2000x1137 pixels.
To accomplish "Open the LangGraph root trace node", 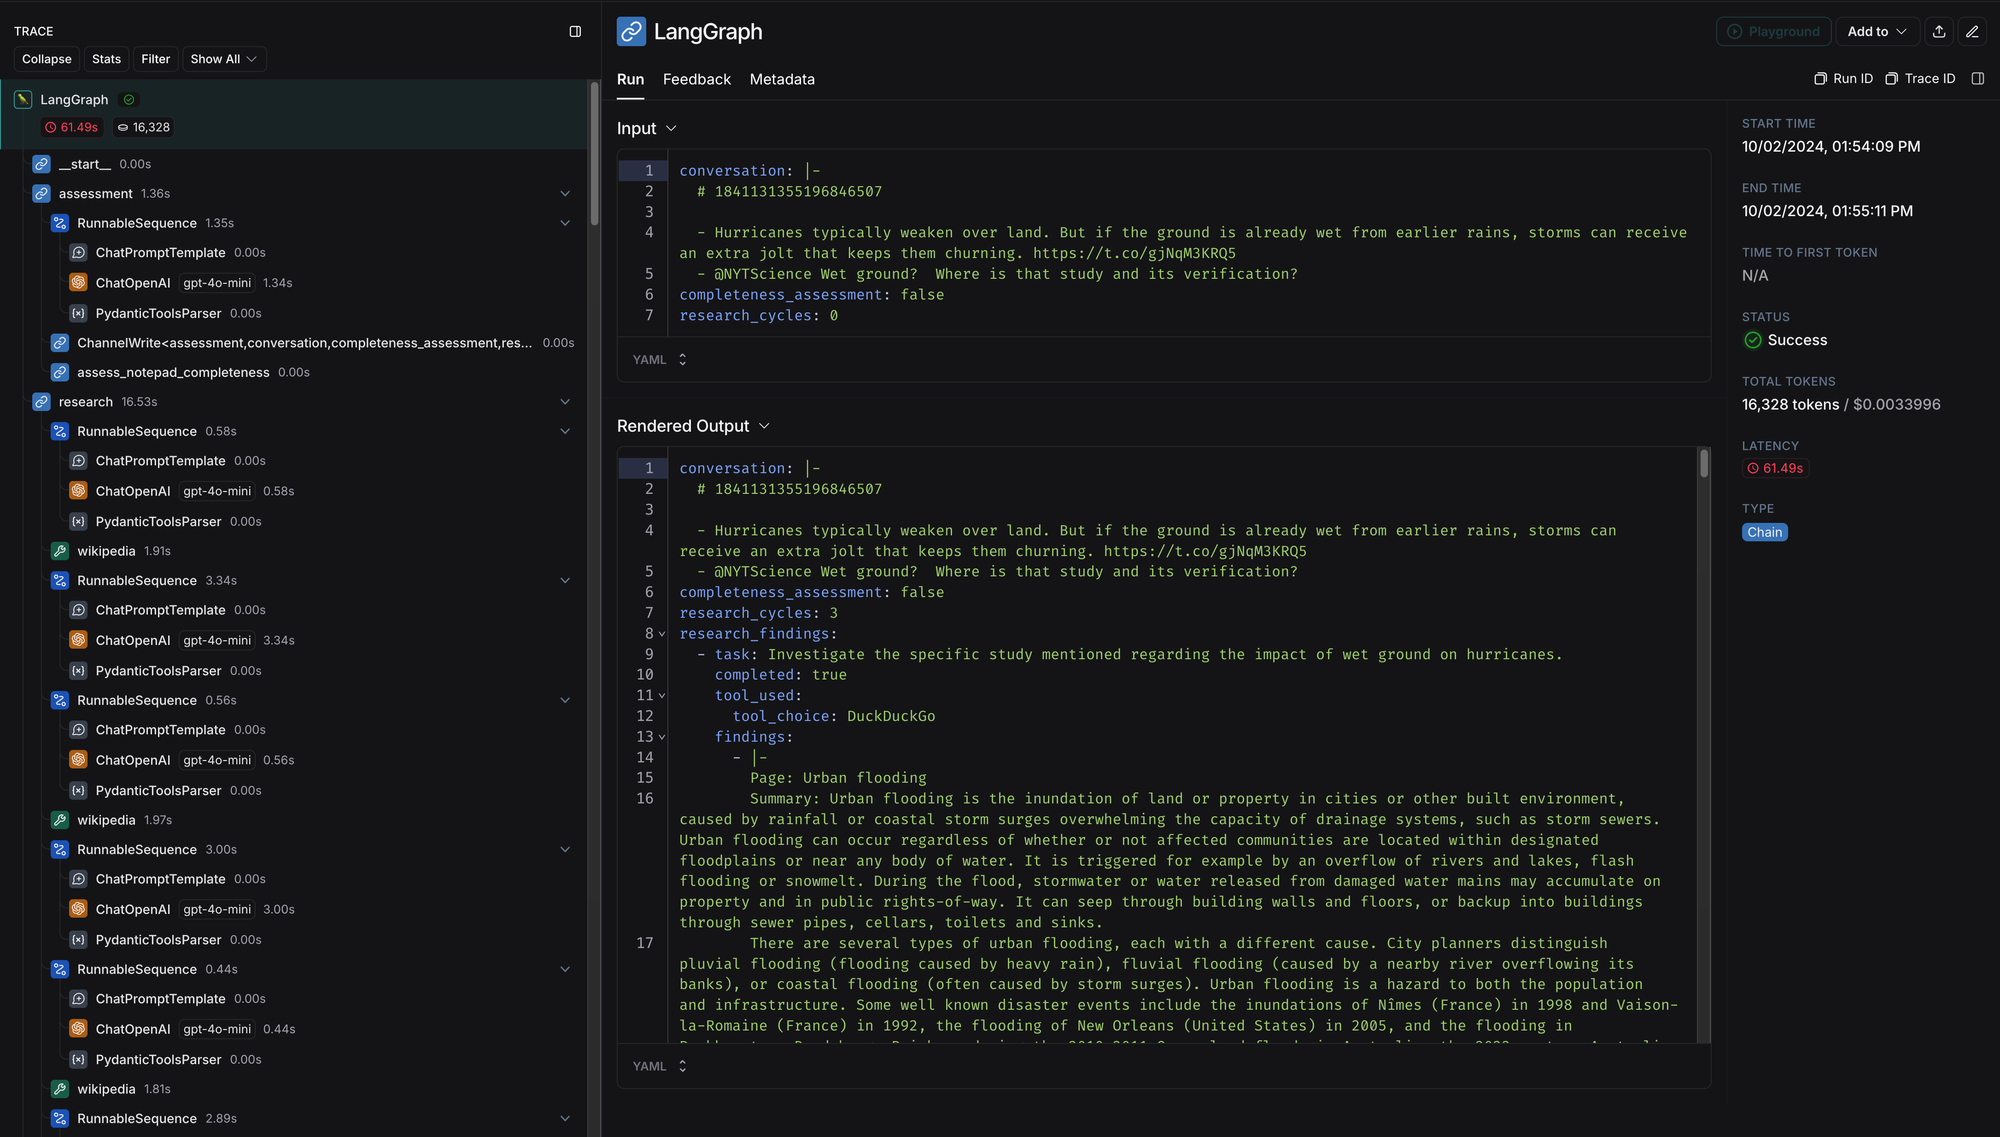I will (74, 100).
